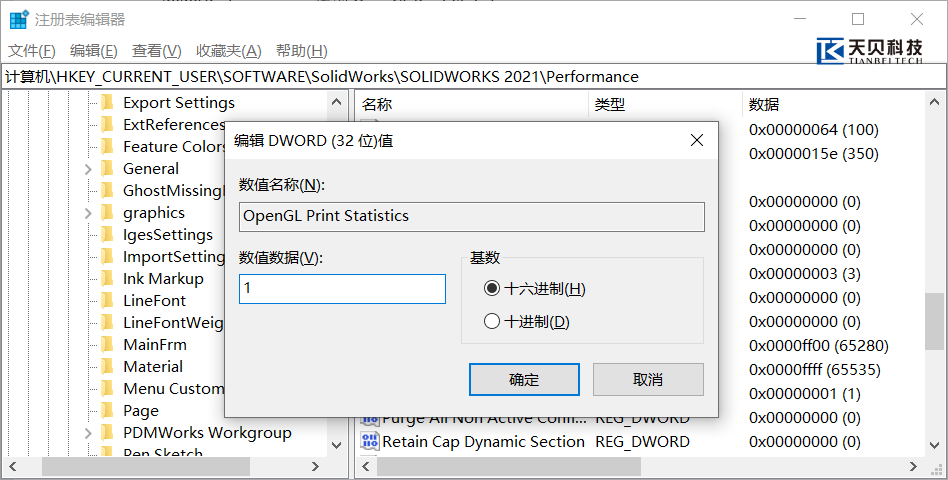This screenshot has height=480, width=948.
Task: Select the LineFont folder icon
Action: coord(108,300)
